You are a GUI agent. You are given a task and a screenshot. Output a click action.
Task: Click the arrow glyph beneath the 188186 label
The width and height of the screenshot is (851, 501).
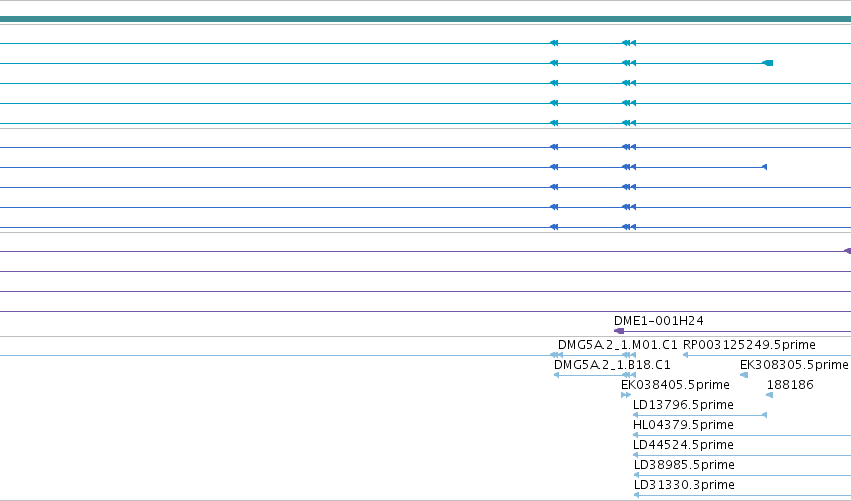[x=770, y=395]
